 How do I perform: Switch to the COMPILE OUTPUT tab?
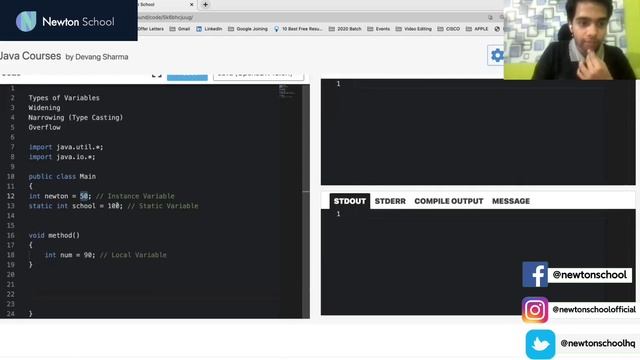[x=449, y=201]
